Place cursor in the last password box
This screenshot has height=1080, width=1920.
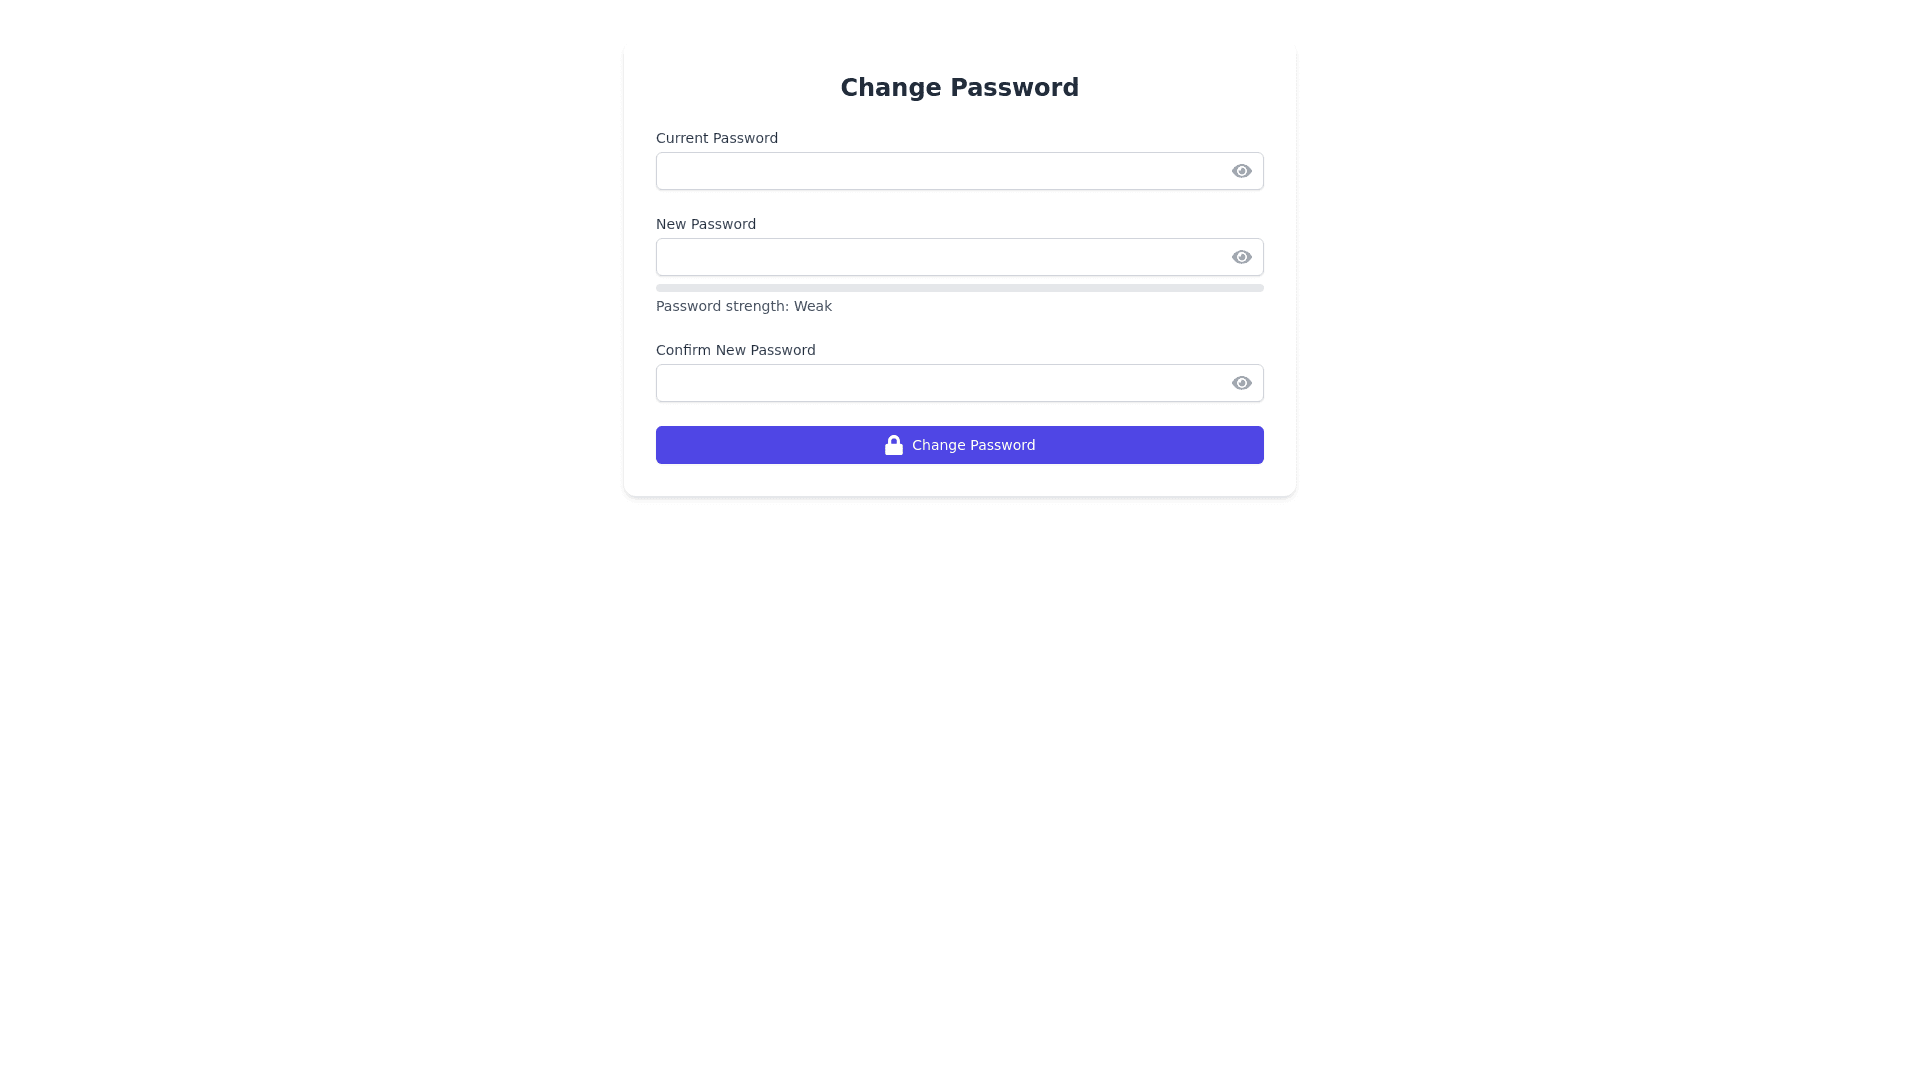(x=940, y=383)
